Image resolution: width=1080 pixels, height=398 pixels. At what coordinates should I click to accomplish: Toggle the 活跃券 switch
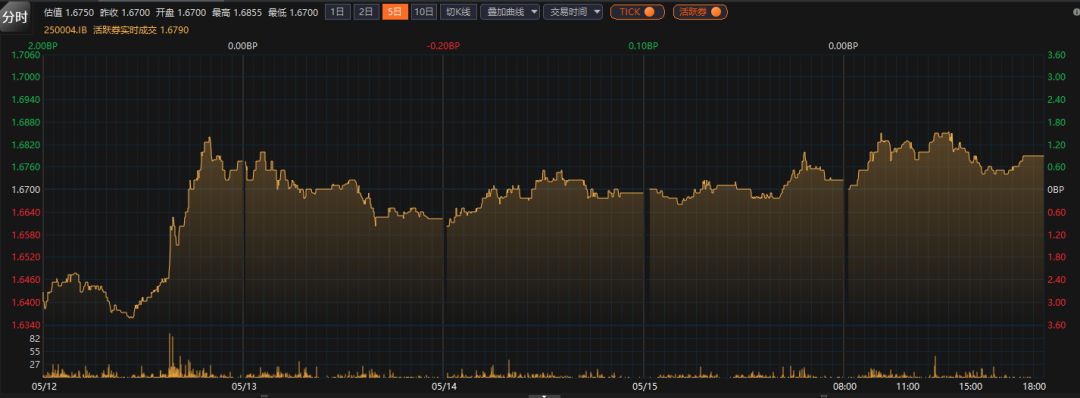click(700, 12)
